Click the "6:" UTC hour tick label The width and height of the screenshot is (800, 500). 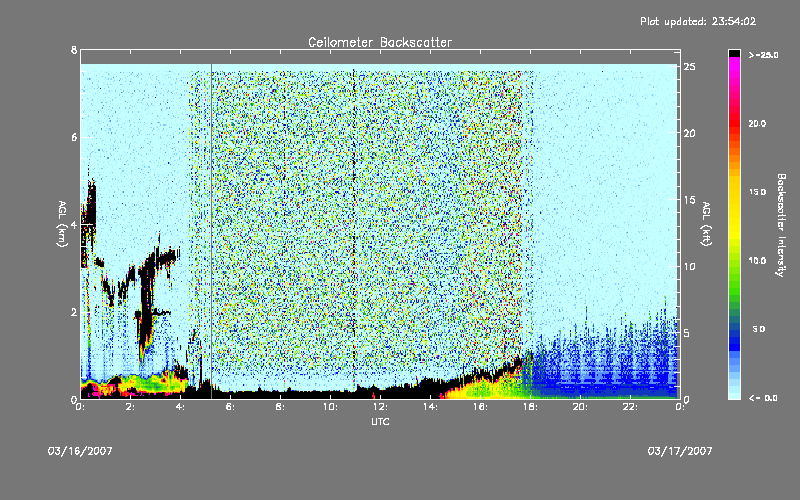point(231,407)
